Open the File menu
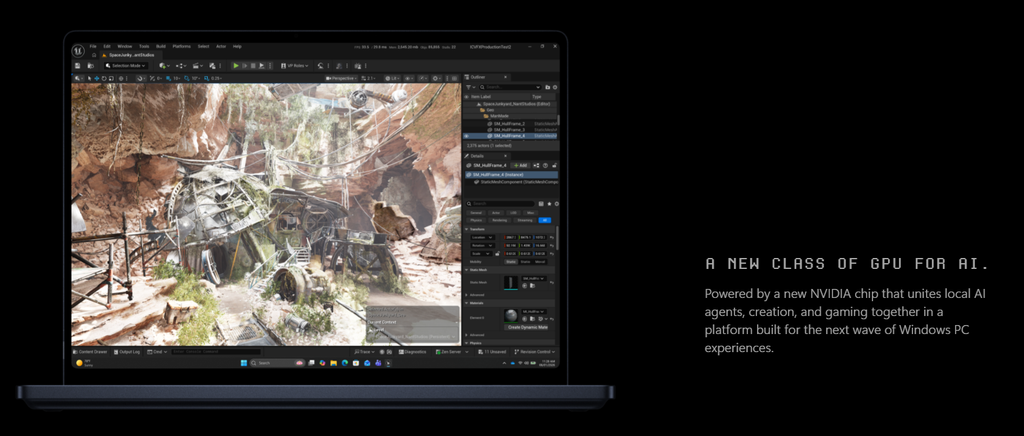The width and height of the screenshot is (1024, 436). (x=93, y=46)
